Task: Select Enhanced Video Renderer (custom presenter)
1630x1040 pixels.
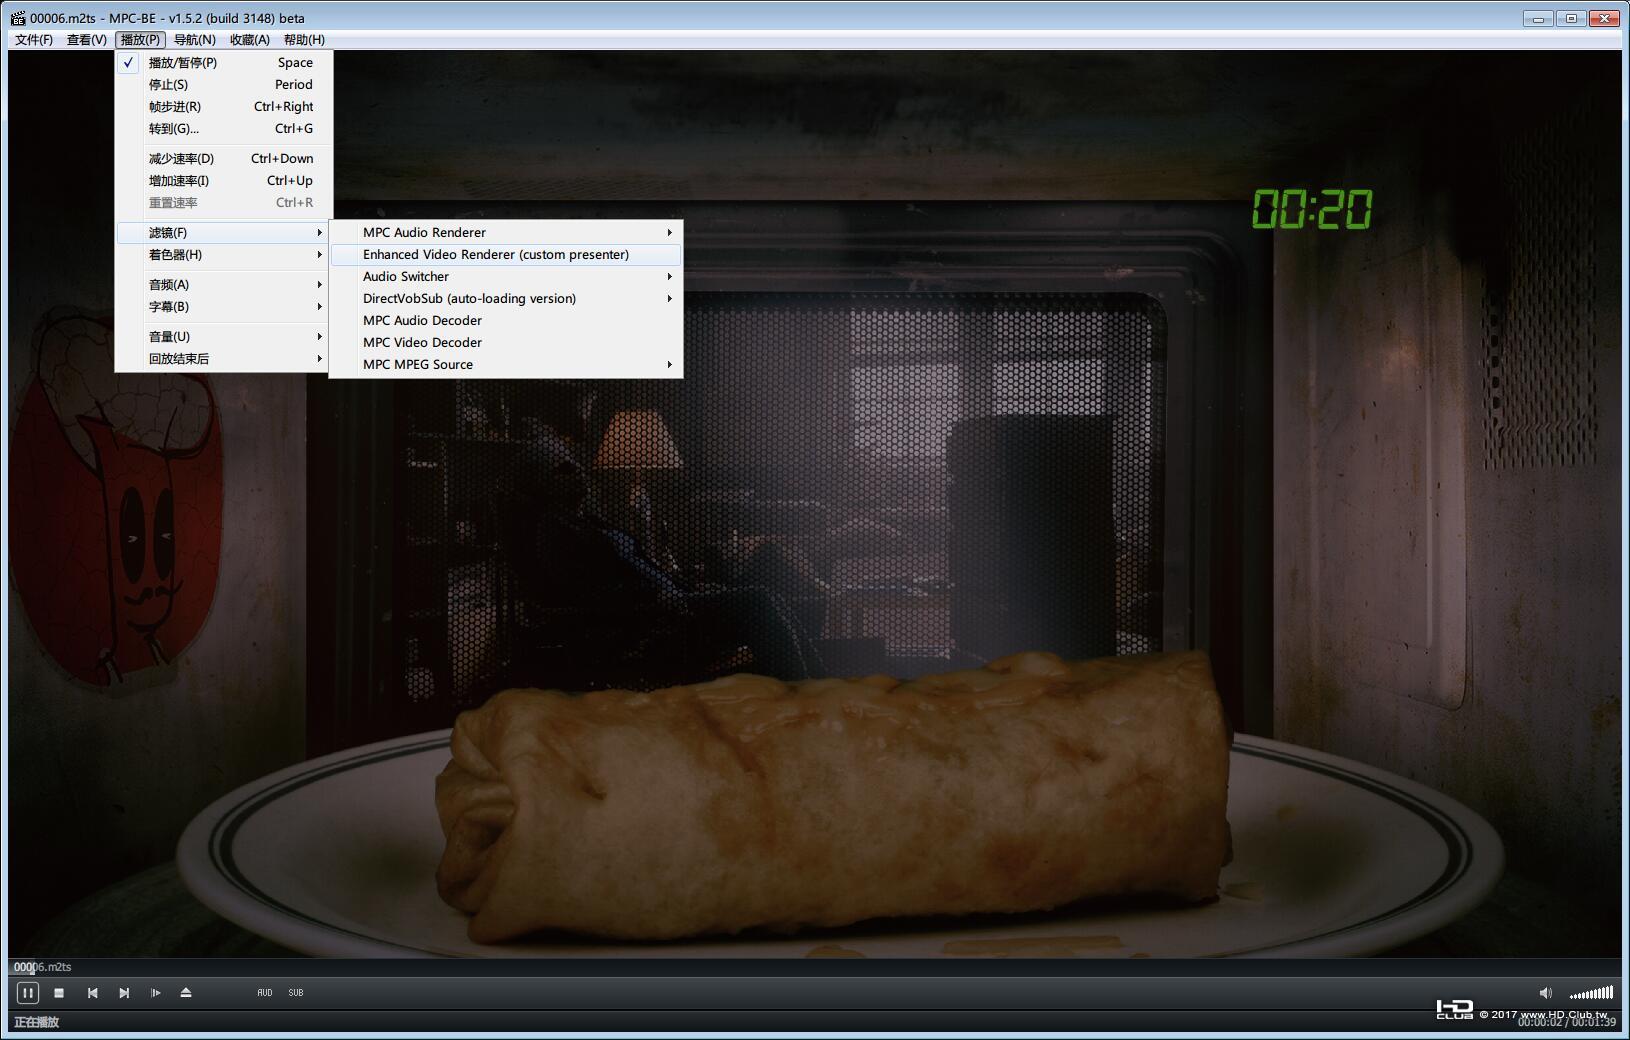Action: pos(506,254)
